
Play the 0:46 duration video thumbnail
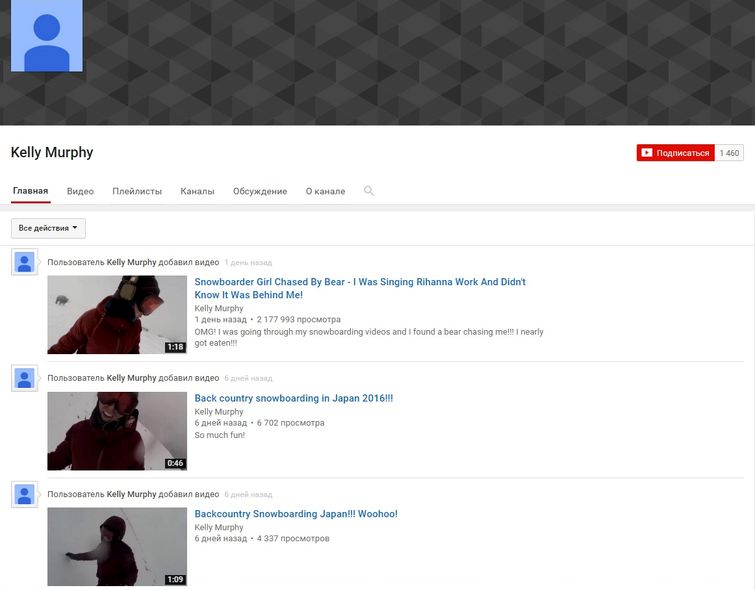[x=117, y=430]
